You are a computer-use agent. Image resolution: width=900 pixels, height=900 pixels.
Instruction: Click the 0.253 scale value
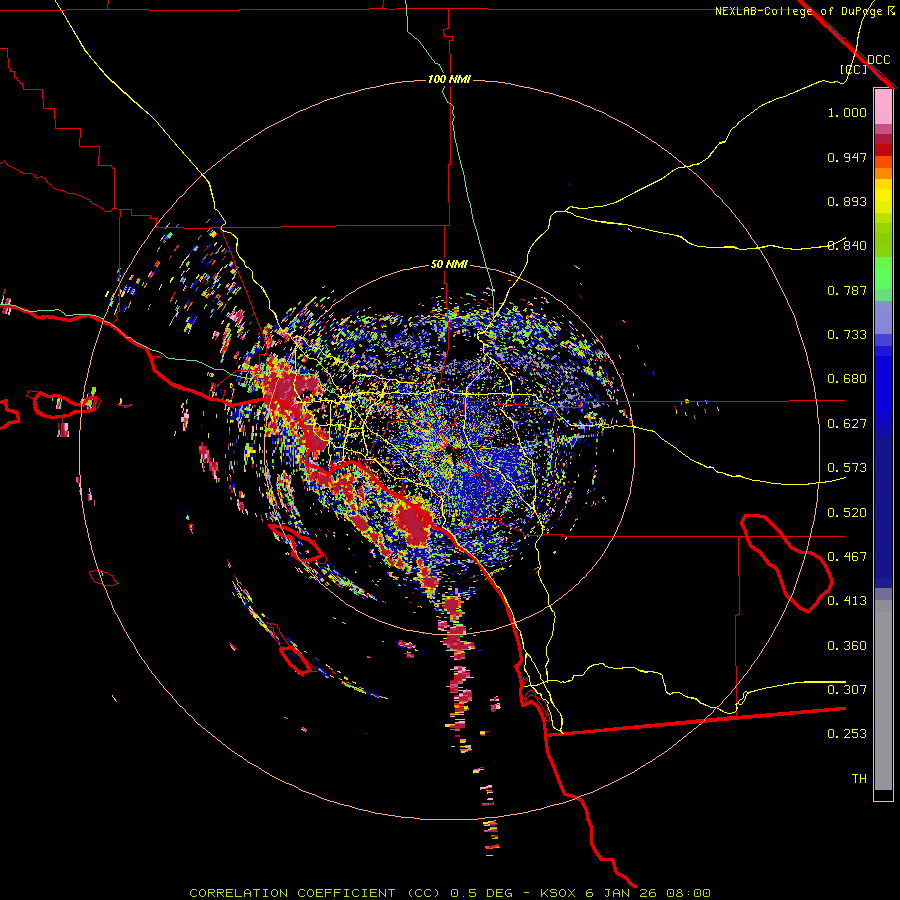pos(847,734)
